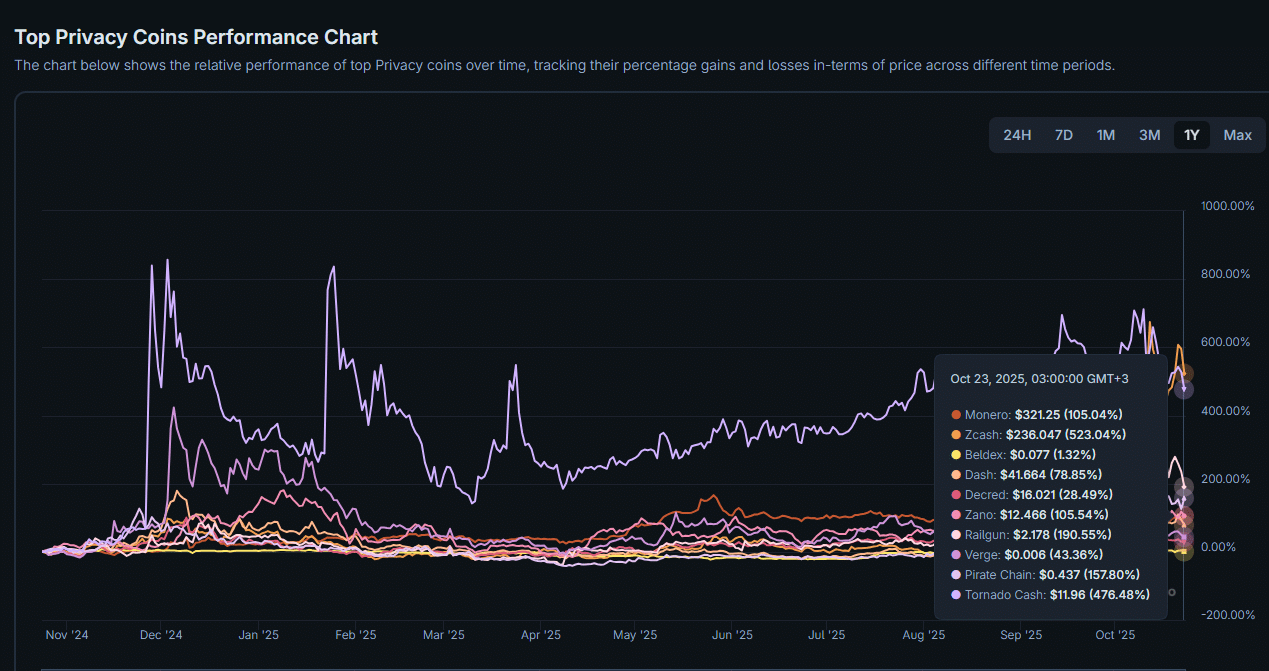Click the active 1Y range button
Viewport: 1269px width, 671px height.
coord(1192,135)
